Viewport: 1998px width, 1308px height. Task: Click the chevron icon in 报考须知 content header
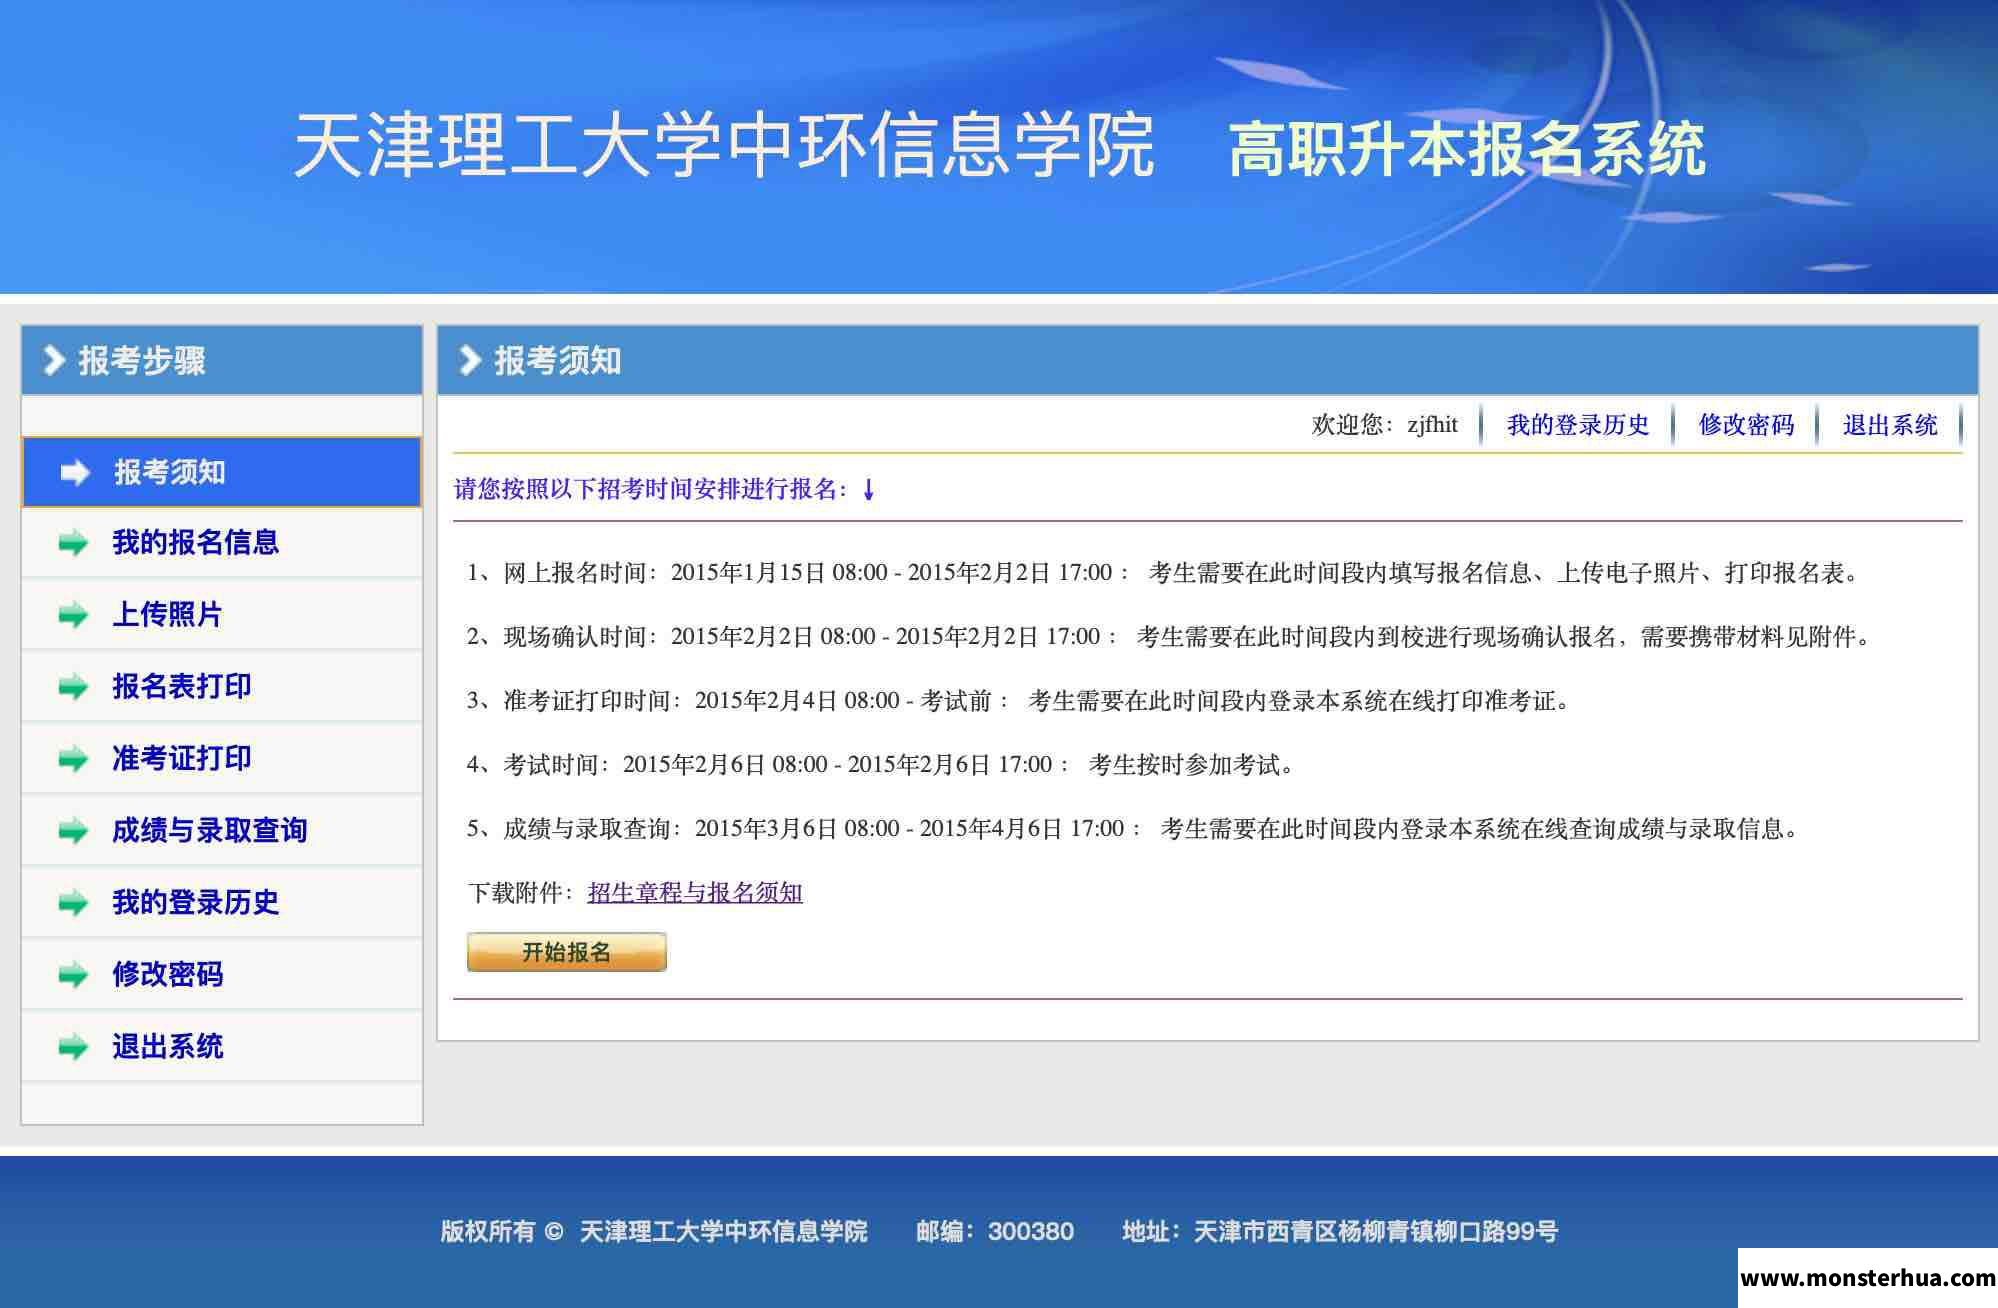click(470, 360)
